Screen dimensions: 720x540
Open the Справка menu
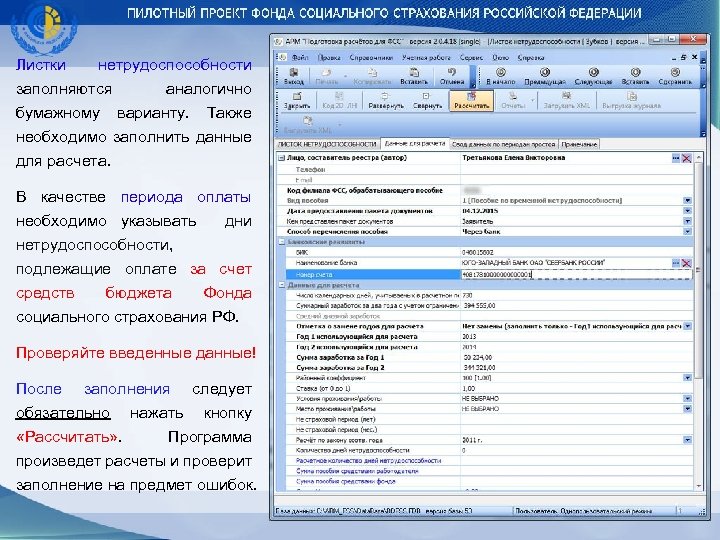pos(531,57)
